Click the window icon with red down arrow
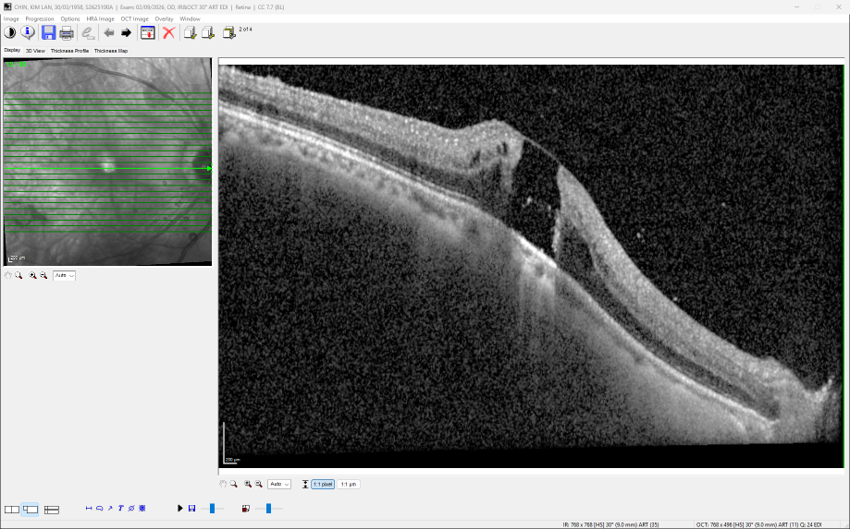 (x=147, y=33)
